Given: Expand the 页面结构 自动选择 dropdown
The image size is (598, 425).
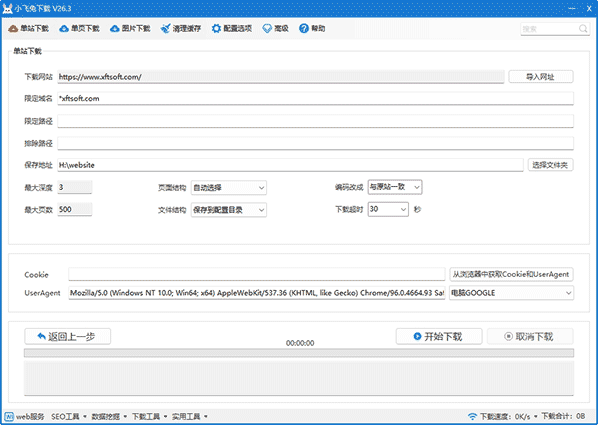Looking at the screenshot, I should 229,188.
